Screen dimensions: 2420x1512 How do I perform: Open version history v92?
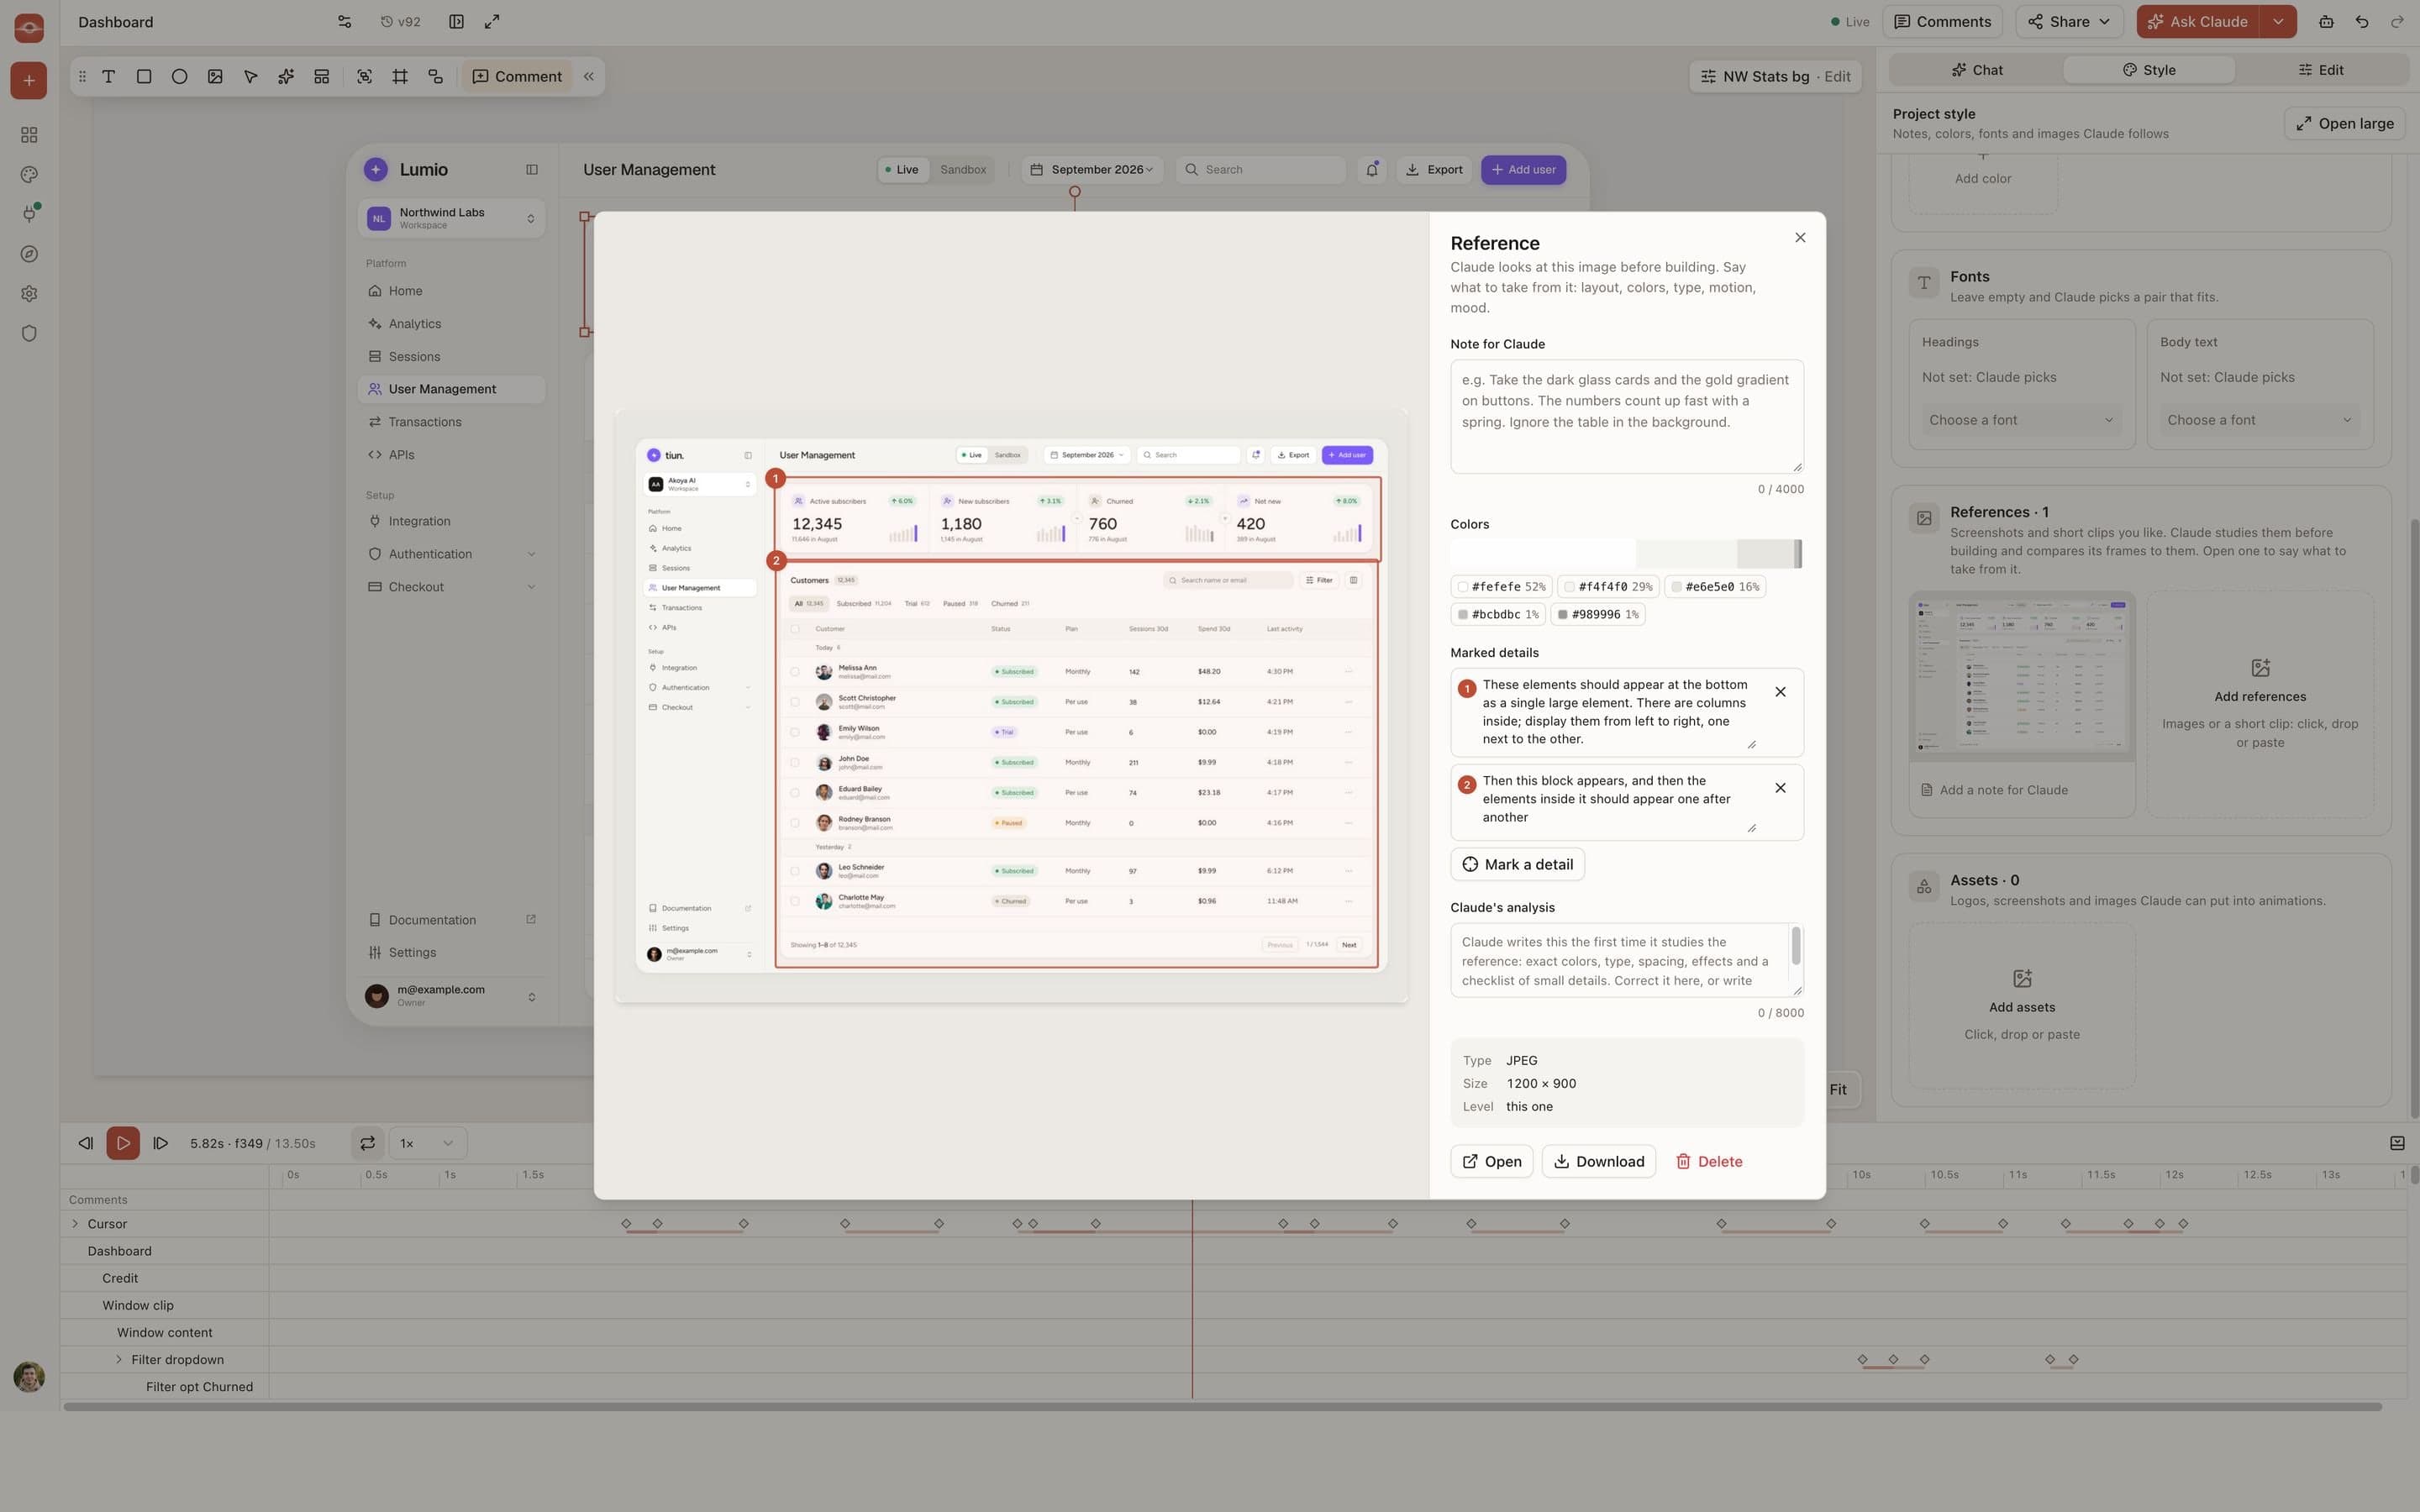(x=401, y=22)
